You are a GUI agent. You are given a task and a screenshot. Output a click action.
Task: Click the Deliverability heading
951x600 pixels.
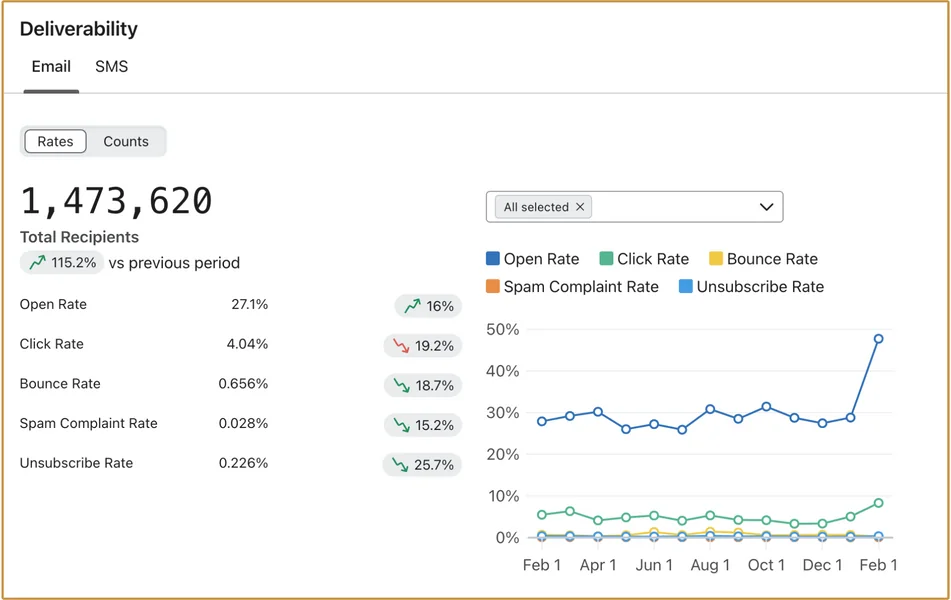79,29
